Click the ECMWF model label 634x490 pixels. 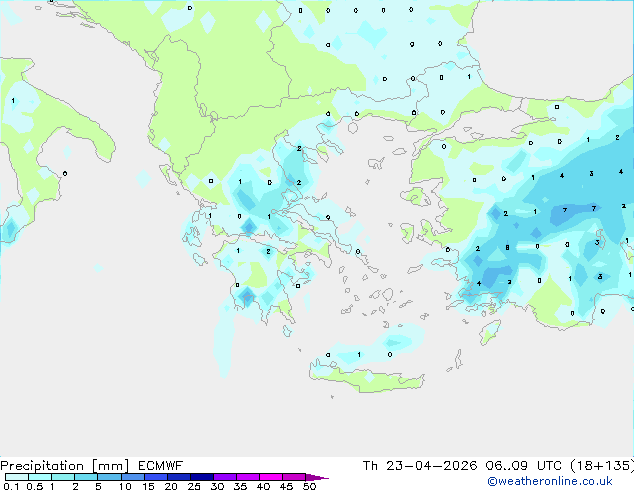coord(161,466)
